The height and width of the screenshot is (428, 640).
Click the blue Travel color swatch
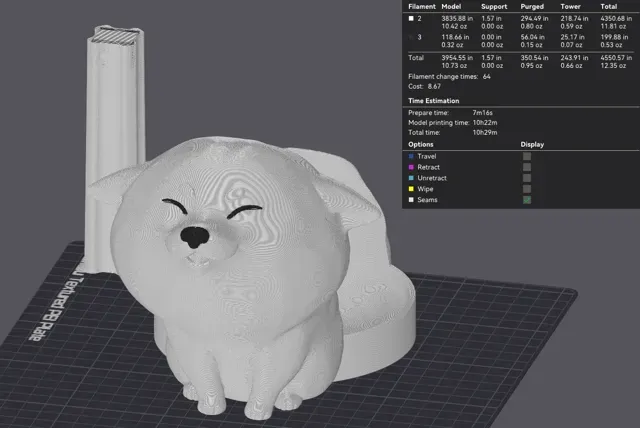tap(411, 156)
